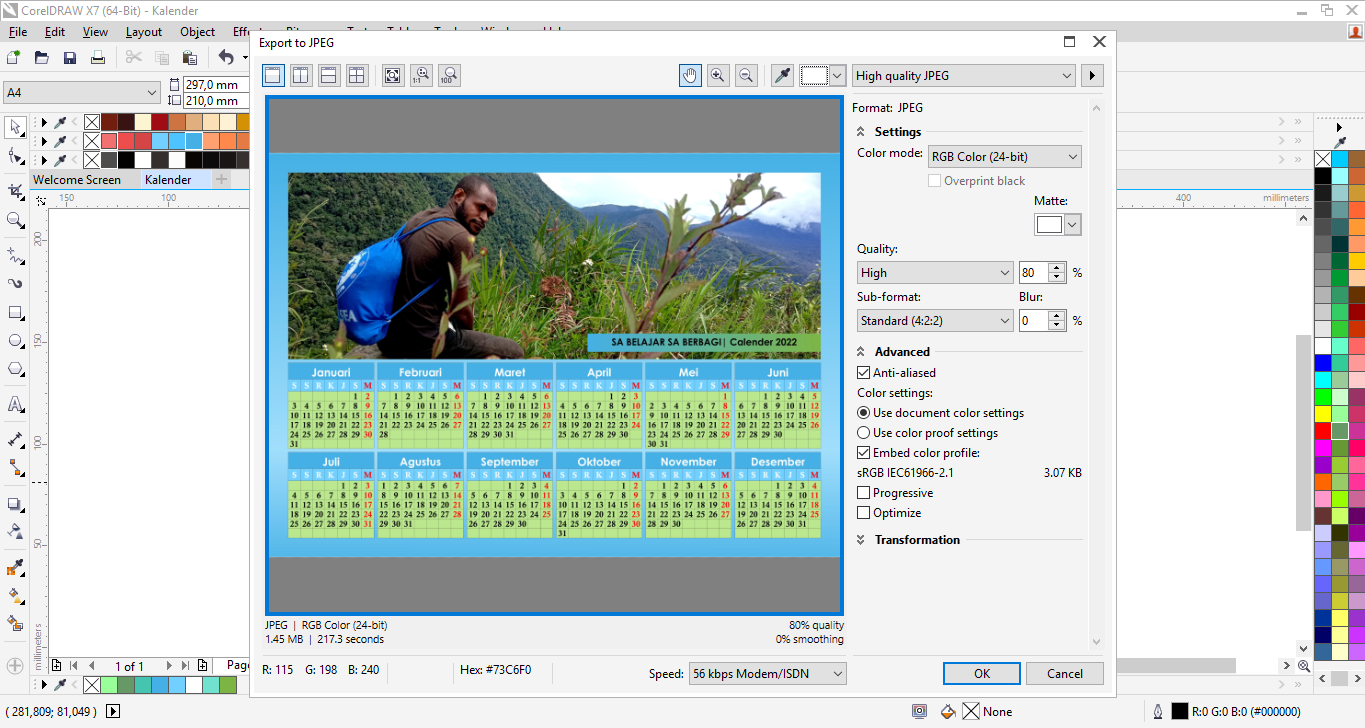Click the No fill swatch in right palette
This screenshot has width=1365, height=728.
click(1322, 159)
